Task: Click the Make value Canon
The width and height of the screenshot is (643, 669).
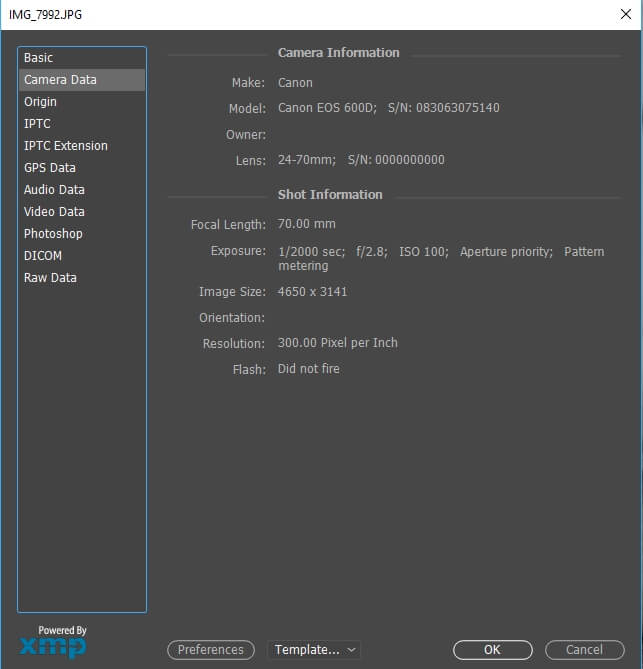Action: point(295,83)
